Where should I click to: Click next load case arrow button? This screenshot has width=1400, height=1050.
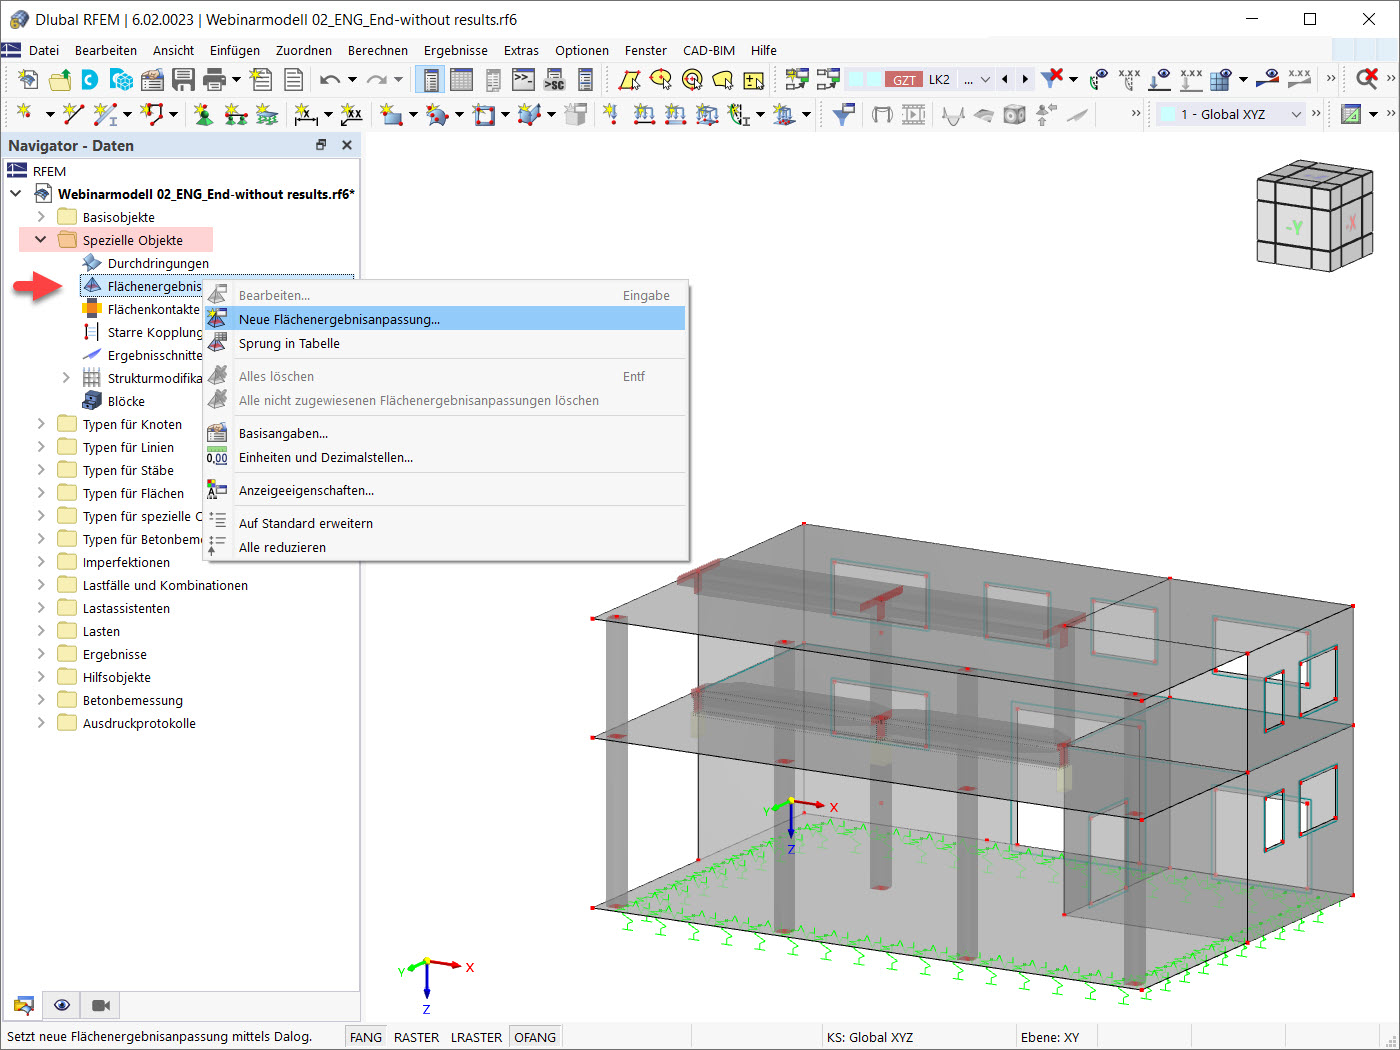tap(1025, 80)
